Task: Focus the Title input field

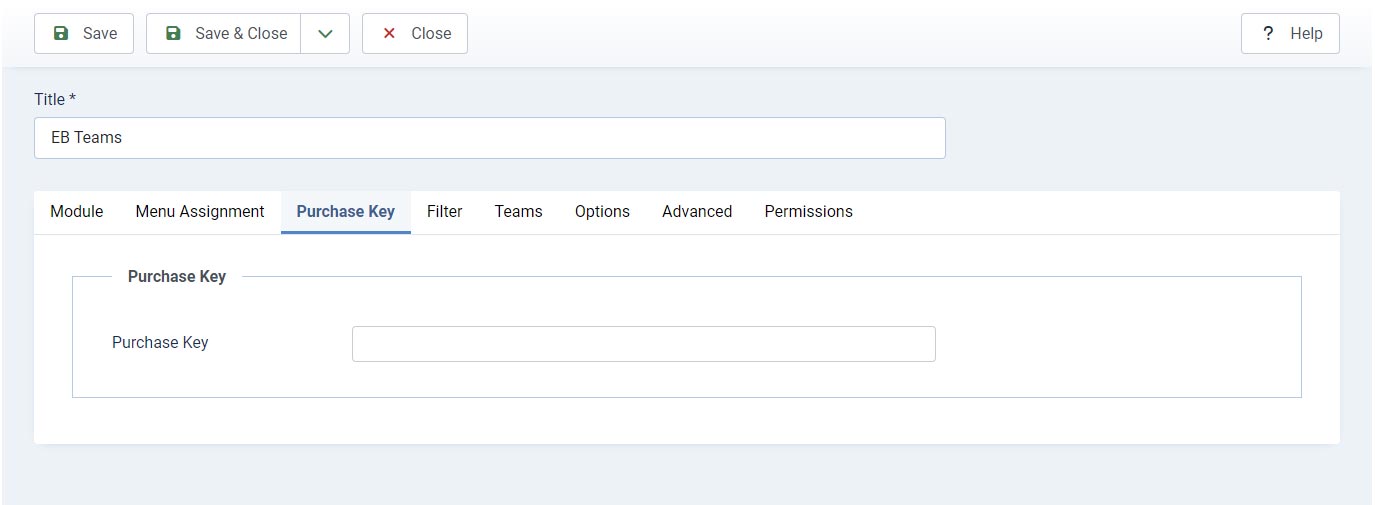Action: 490,138
